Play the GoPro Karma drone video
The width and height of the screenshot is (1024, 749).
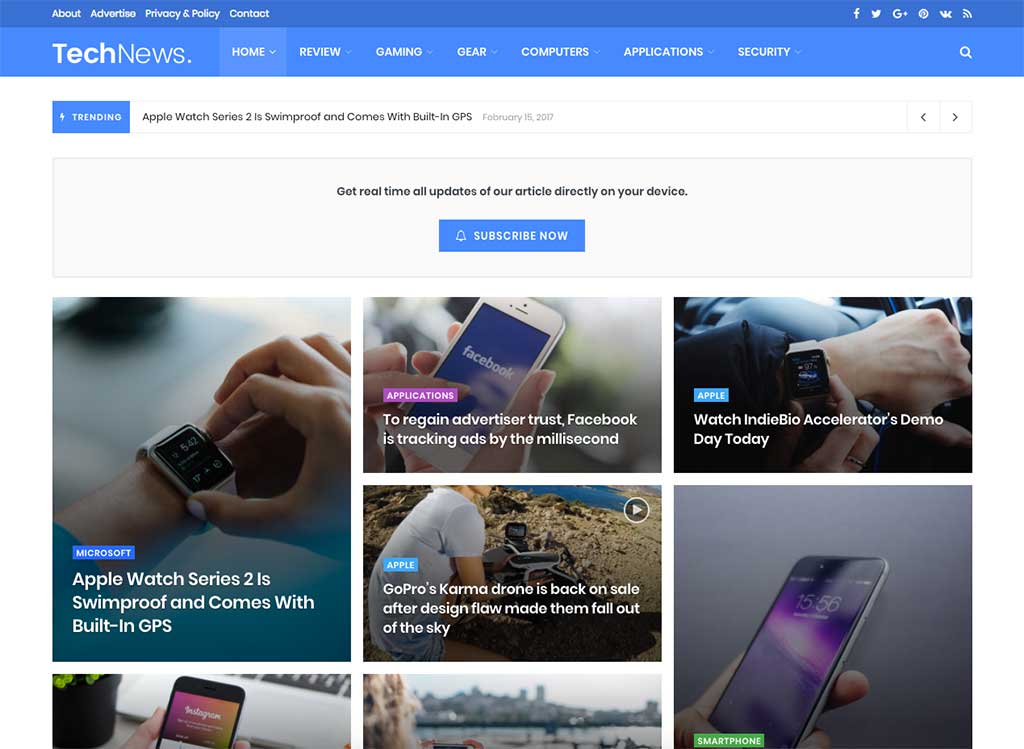point(636,510)
